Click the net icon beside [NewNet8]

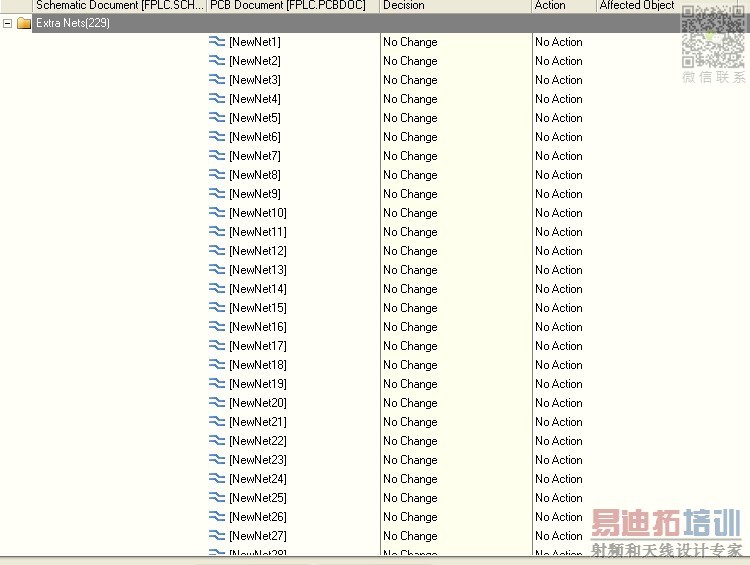click(x=217, y=175)
